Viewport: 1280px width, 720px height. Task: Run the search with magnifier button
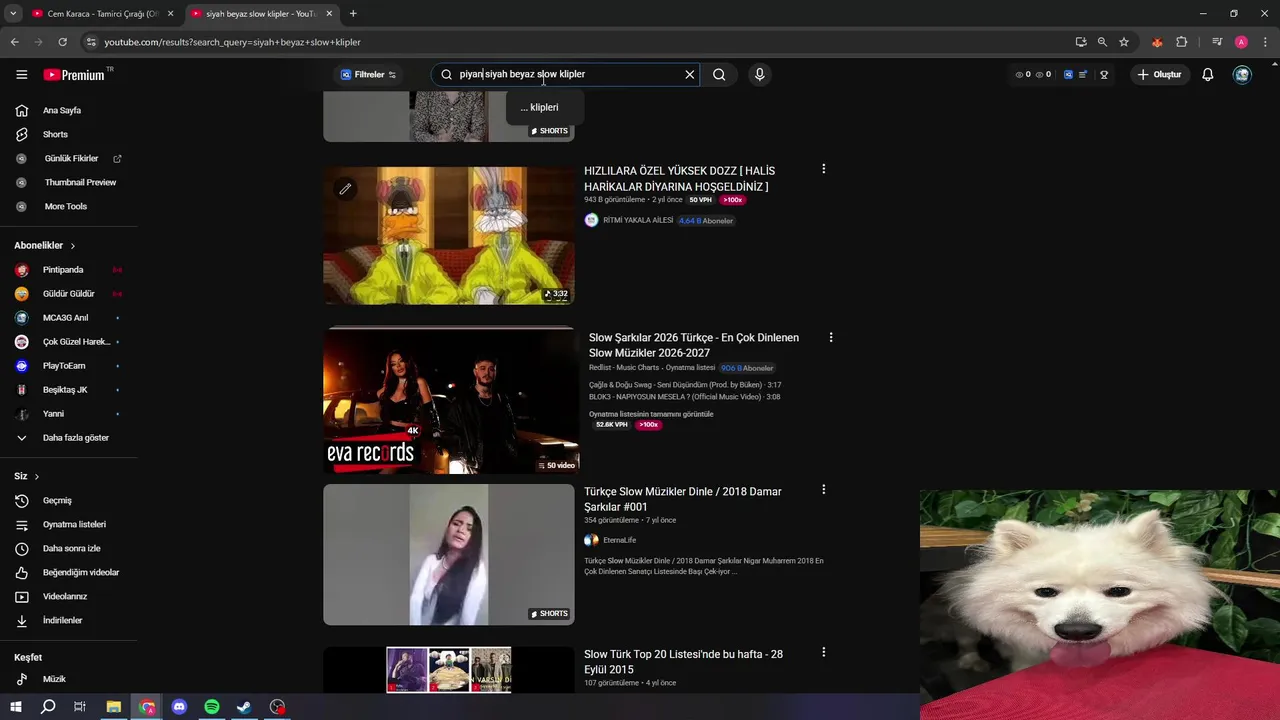point(719,74)
